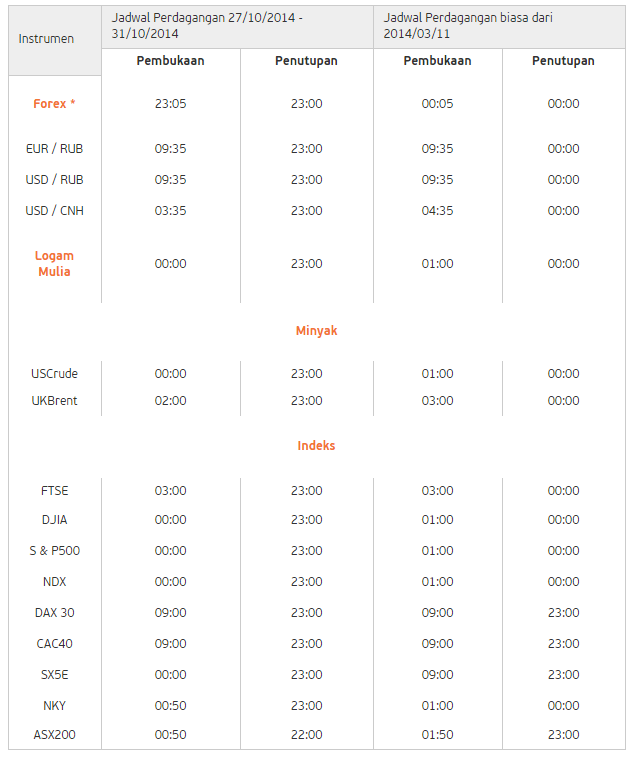Click the DJIA index row label
Viewport: 635px width, 757px height.
[54, 519]
